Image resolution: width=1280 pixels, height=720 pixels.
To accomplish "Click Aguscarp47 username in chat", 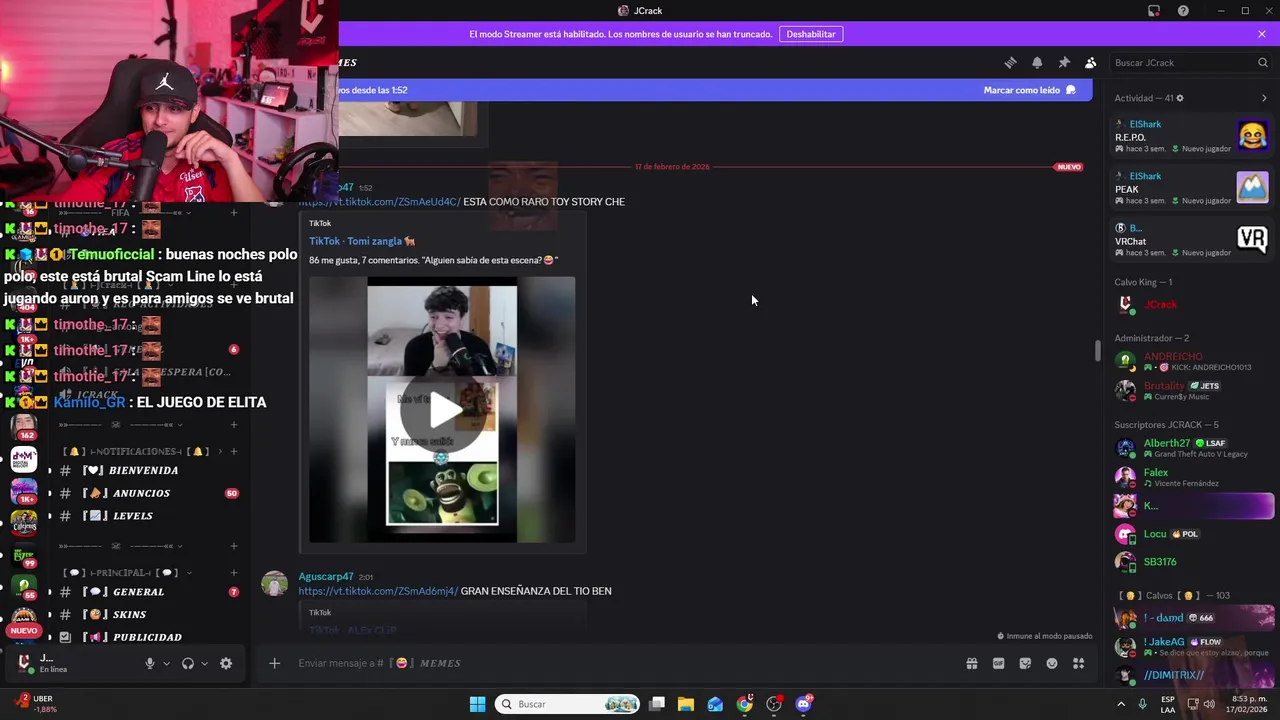I will [326, 577].
